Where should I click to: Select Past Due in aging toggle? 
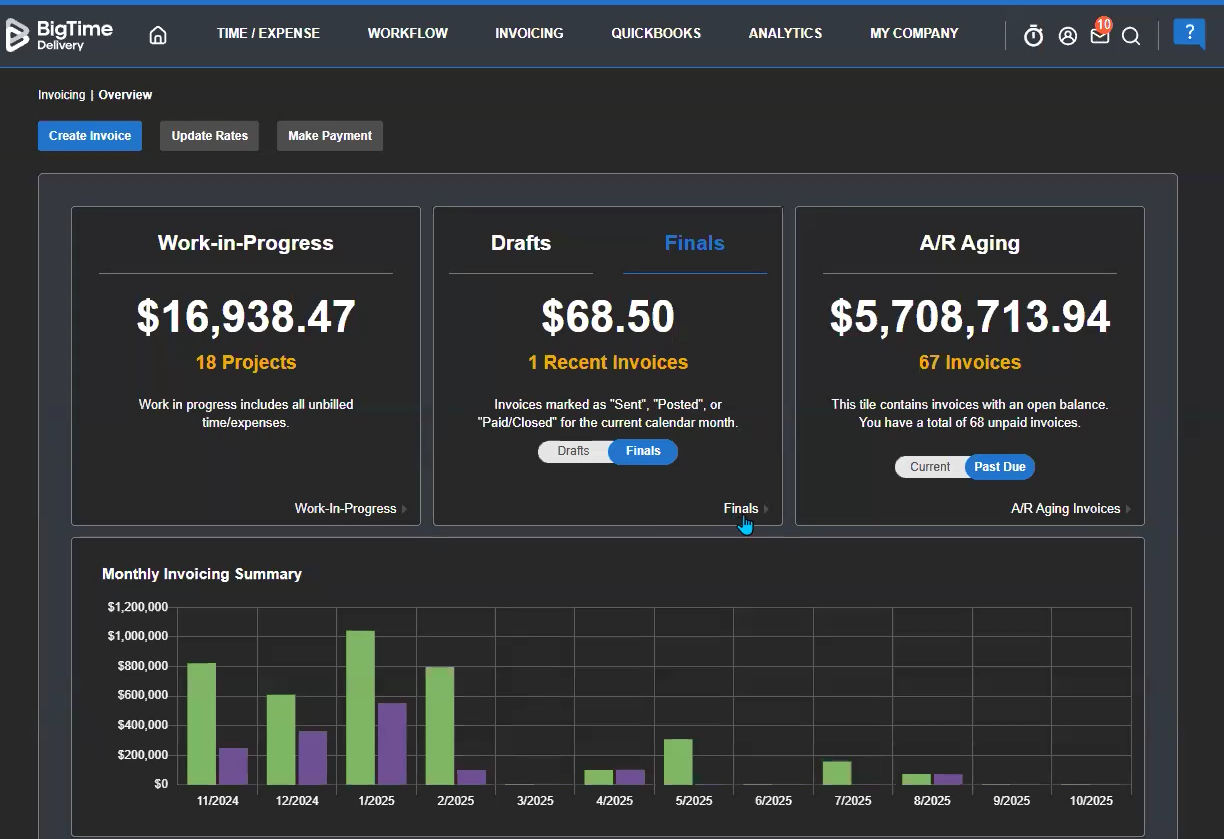[1000, 467]
